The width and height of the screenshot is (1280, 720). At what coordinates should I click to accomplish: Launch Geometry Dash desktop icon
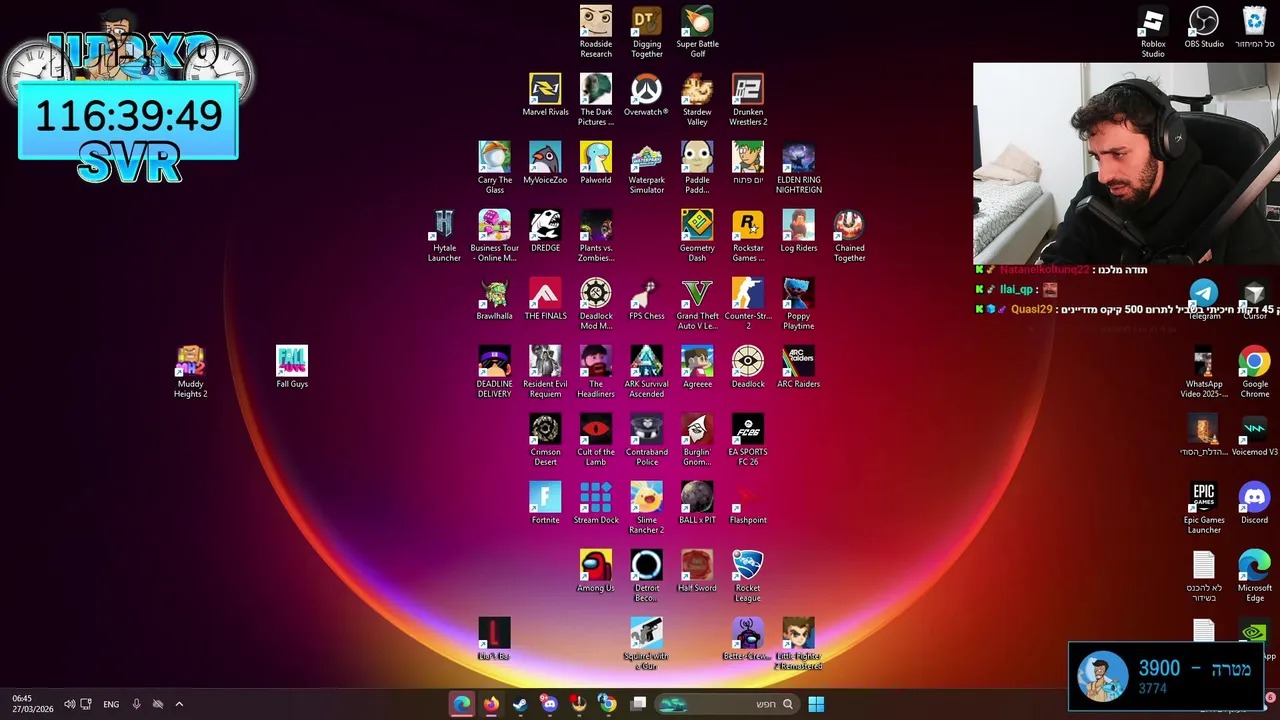[697, 236]
